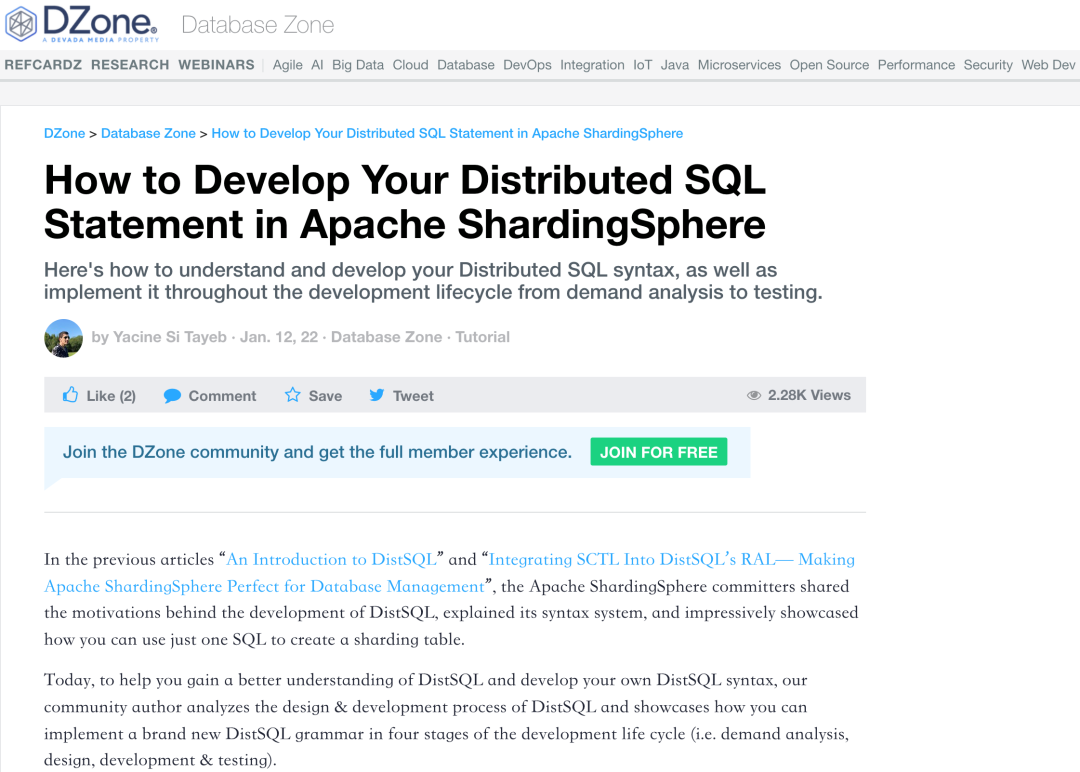Click the eye icon beside 2.28K Views

click(754, 395)
